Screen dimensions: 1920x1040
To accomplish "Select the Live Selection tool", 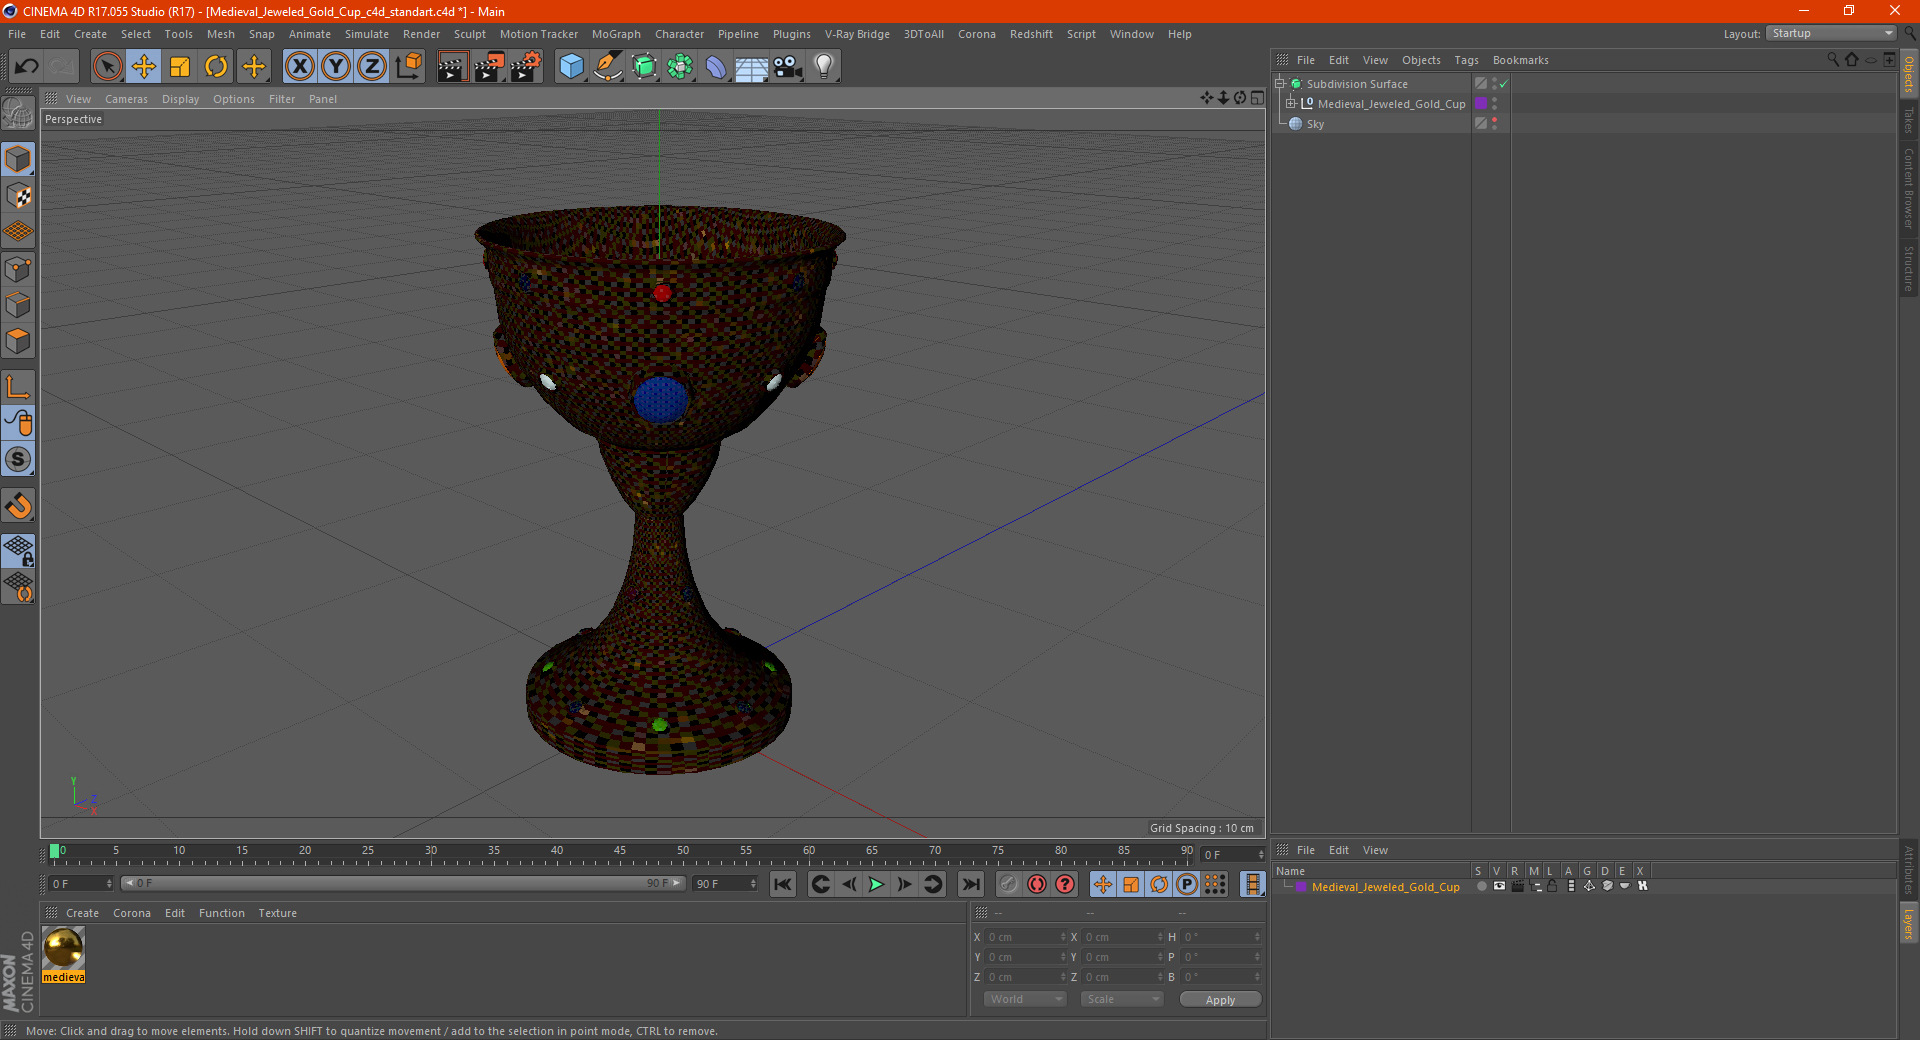I will click(107, 67).
